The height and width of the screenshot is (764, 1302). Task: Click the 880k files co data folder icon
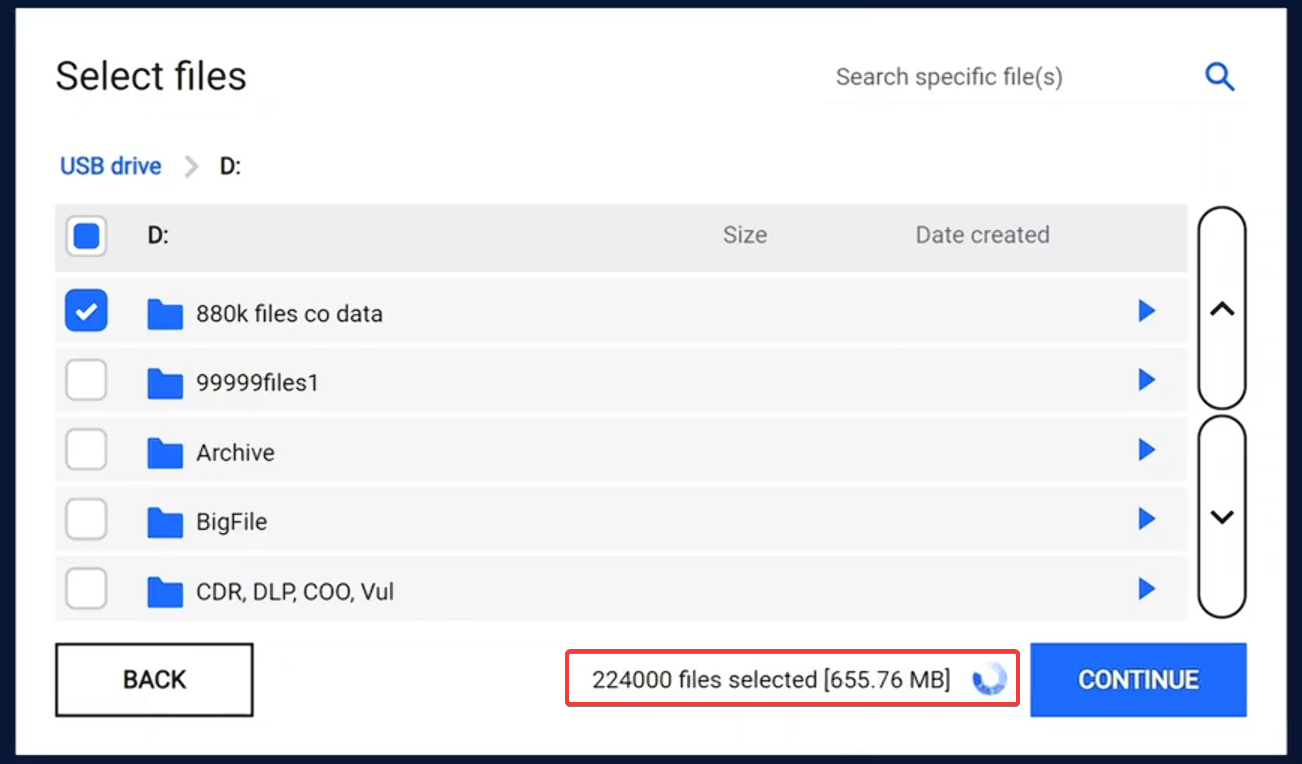point(165,314)
